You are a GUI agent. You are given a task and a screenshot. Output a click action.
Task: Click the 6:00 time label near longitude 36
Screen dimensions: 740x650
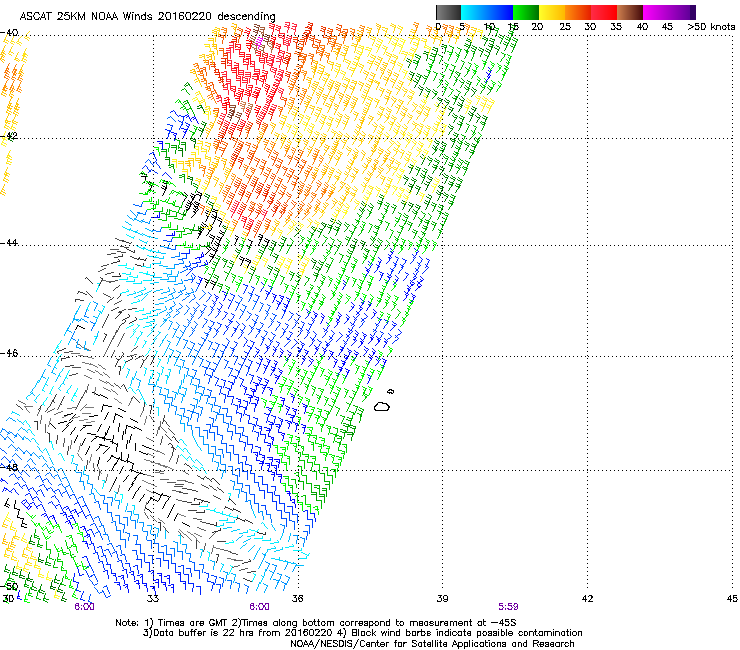point(260,607)
